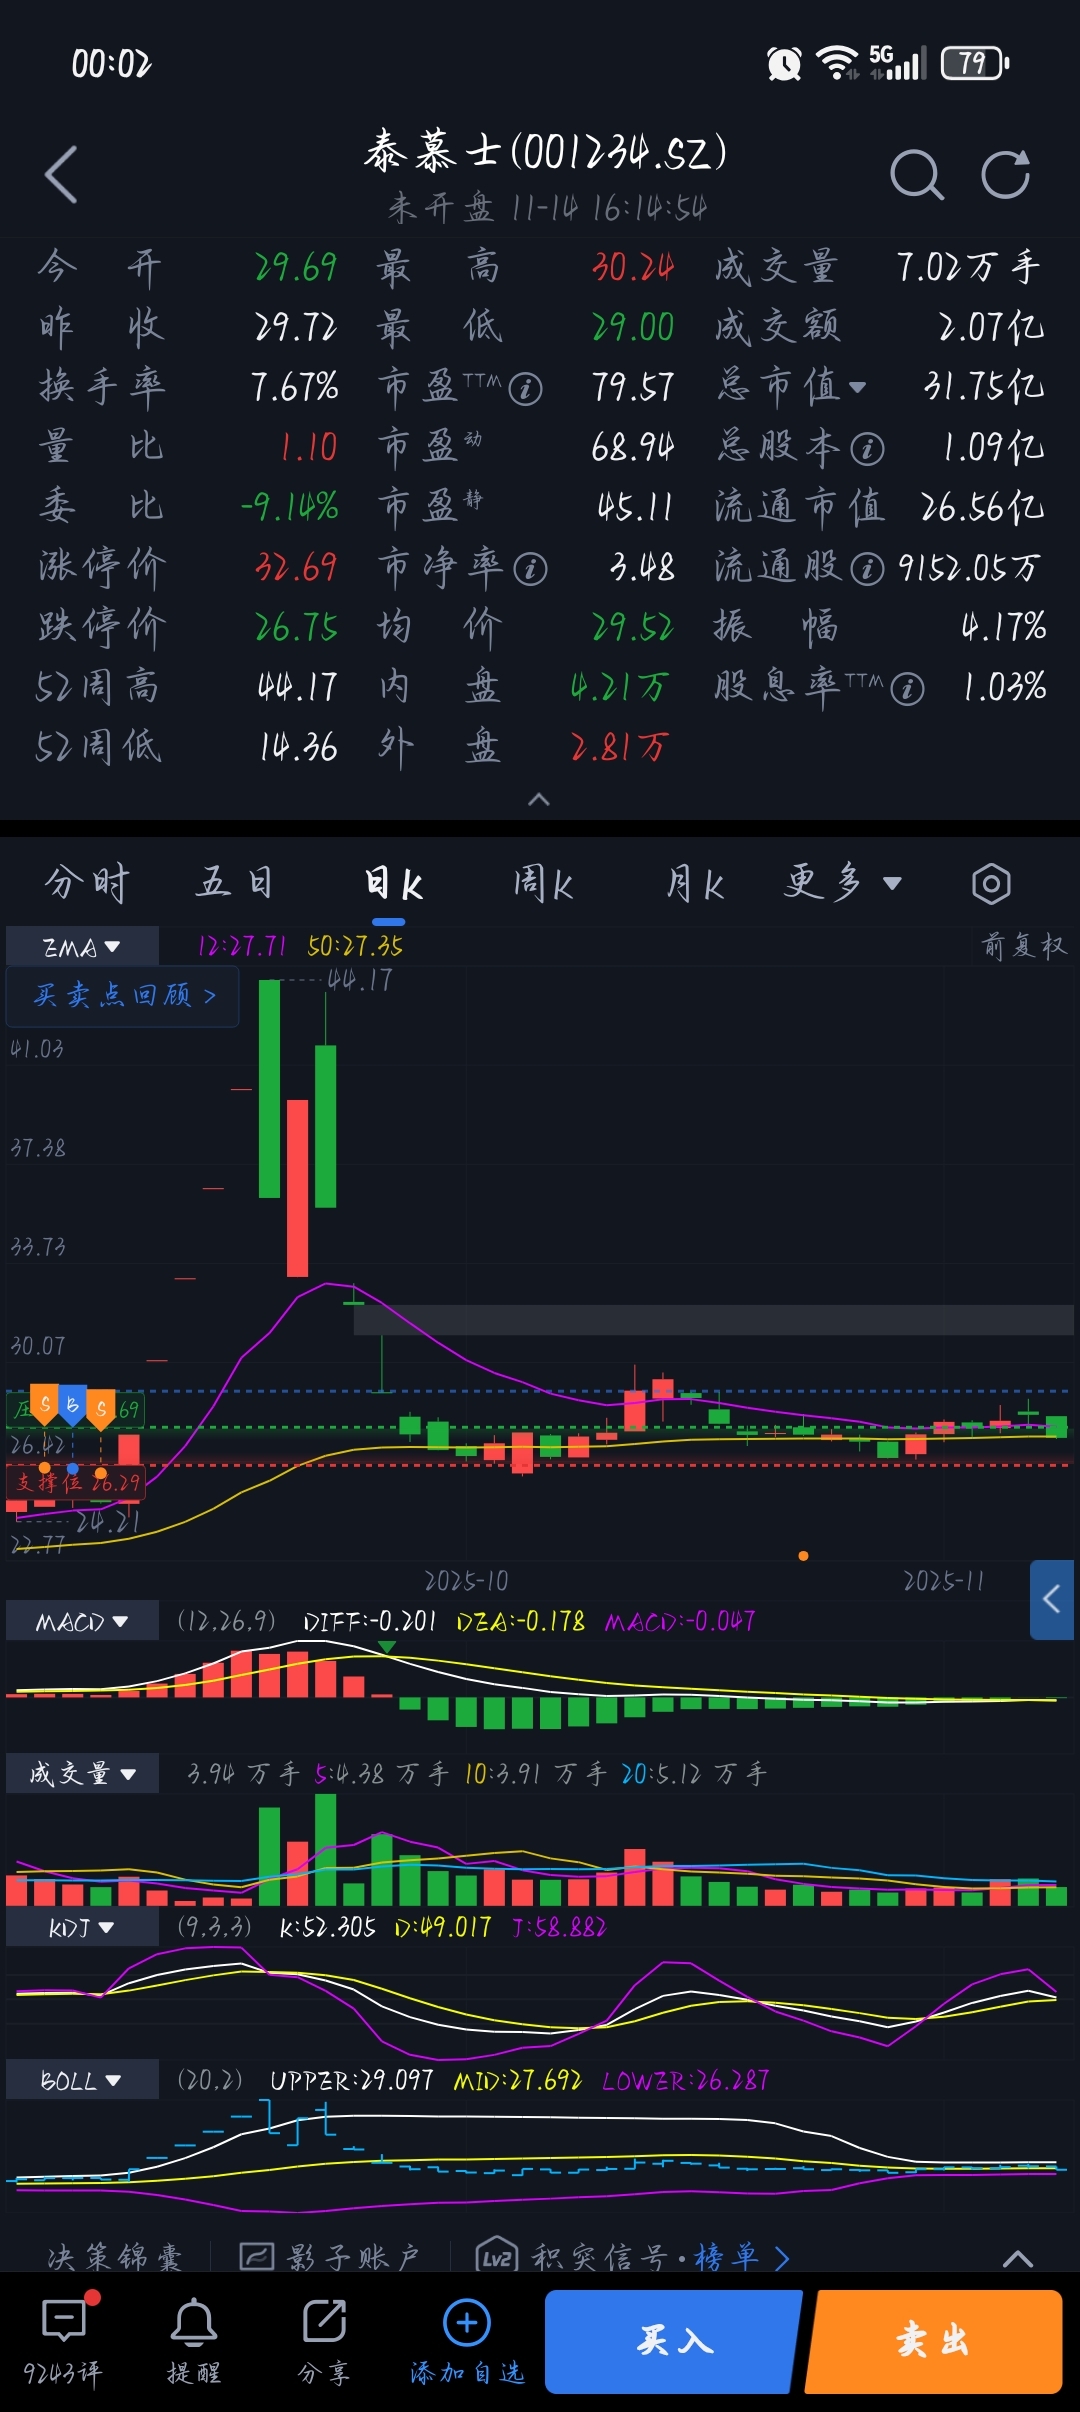Tap the first orange S signal marker

click(x=45, y=1404)
